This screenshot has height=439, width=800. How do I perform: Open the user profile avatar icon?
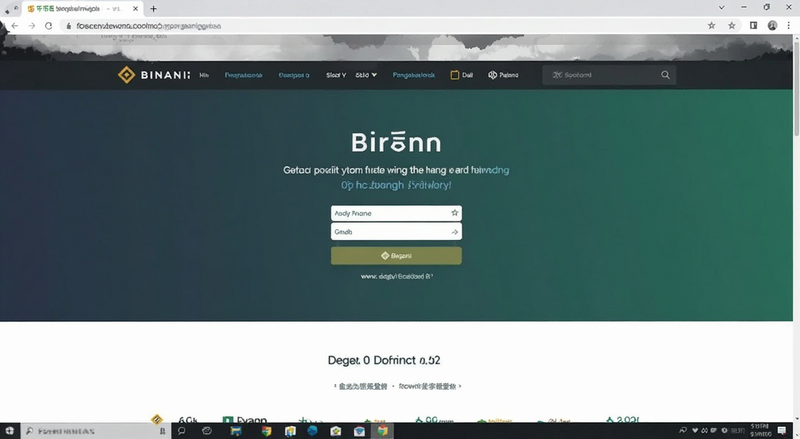tap(772, 26)
